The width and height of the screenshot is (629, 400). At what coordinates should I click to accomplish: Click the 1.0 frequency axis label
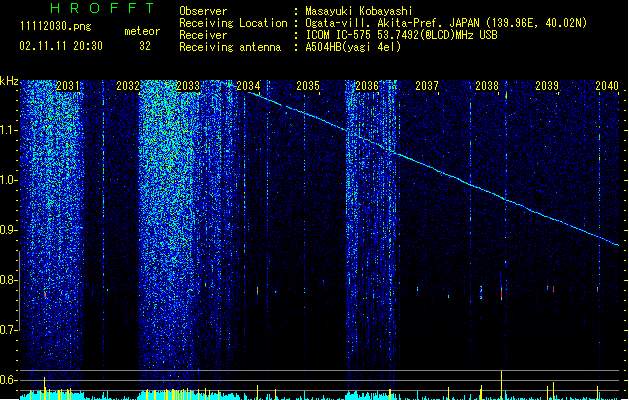click(x=9, y=180)
